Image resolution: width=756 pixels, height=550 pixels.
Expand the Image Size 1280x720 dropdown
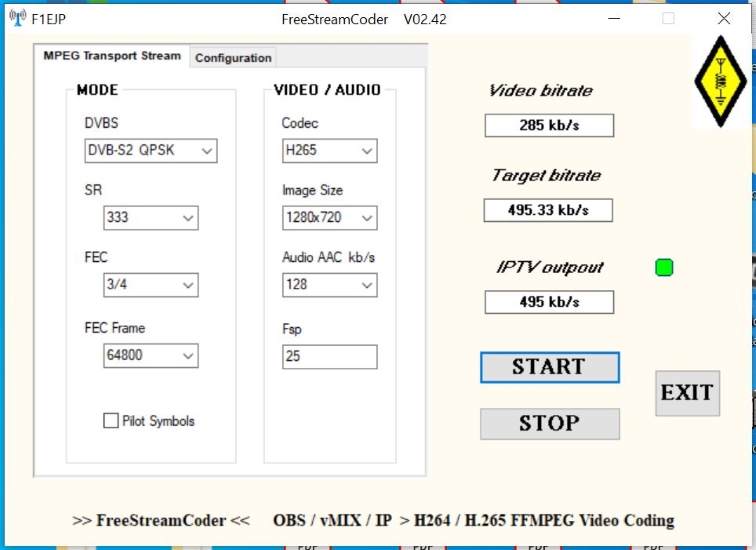coord(329,218)
